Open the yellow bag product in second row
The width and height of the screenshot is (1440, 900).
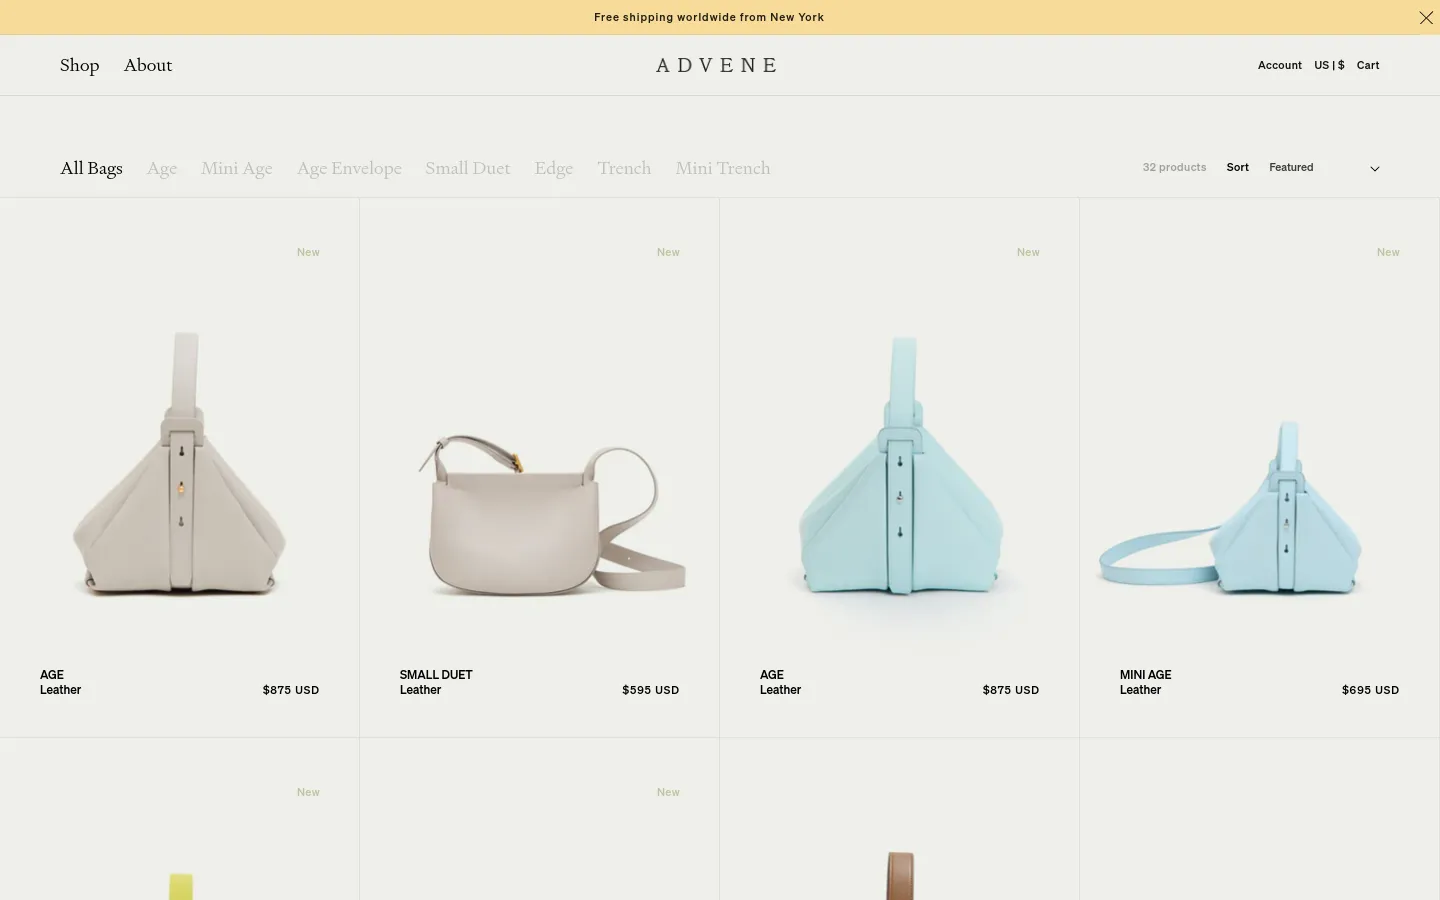point(180,885)
